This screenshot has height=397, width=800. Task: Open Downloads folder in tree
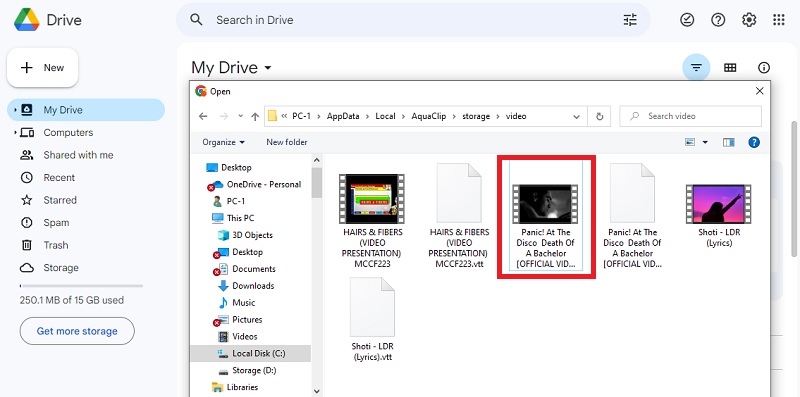[246, 286]
